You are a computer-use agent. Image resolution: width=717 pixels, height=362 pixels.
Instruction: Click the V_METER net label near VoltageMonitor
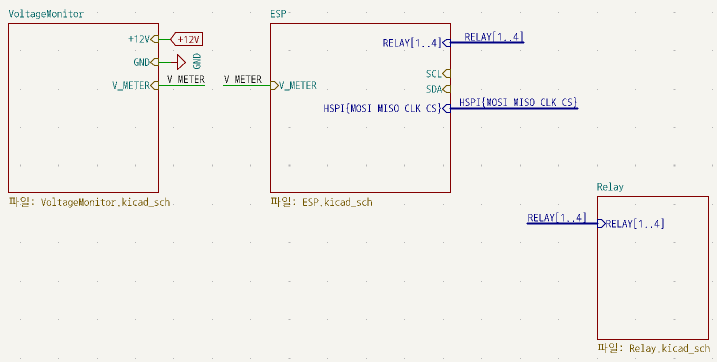(186, 80)
